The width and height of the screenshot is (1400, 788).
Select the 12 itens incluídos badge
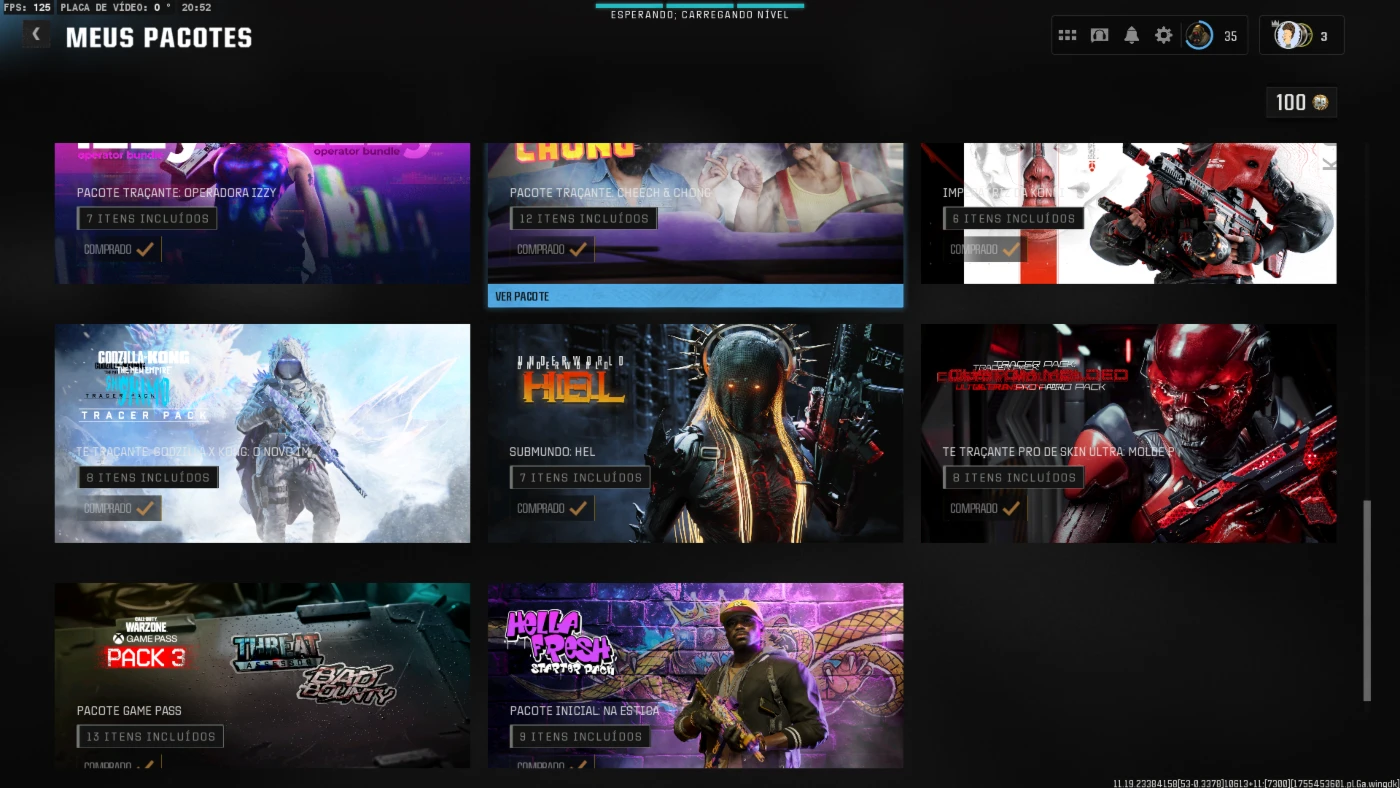point(583,218)
